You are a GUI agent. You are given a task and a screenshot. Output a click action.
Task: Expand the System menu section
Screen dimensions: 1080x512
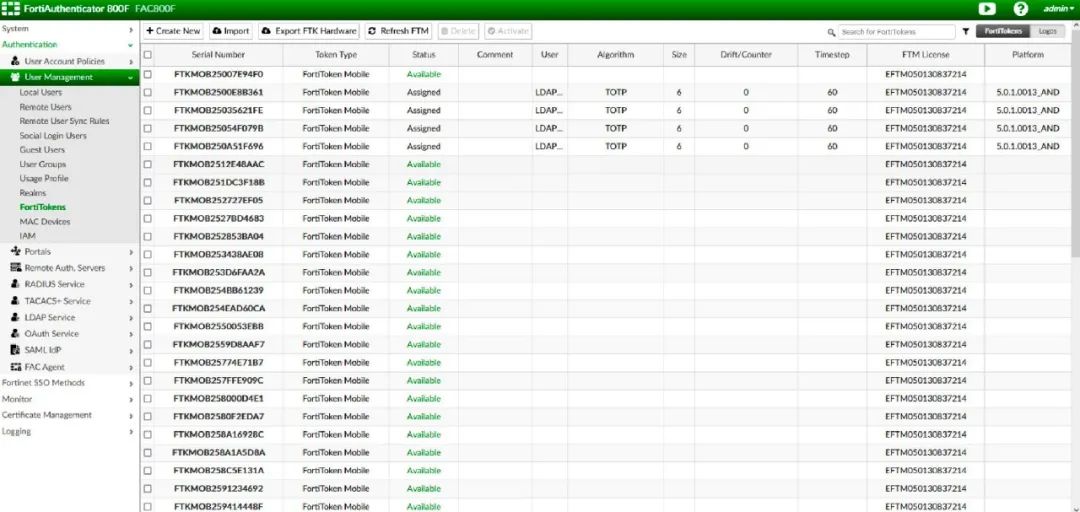pos(69,29)
